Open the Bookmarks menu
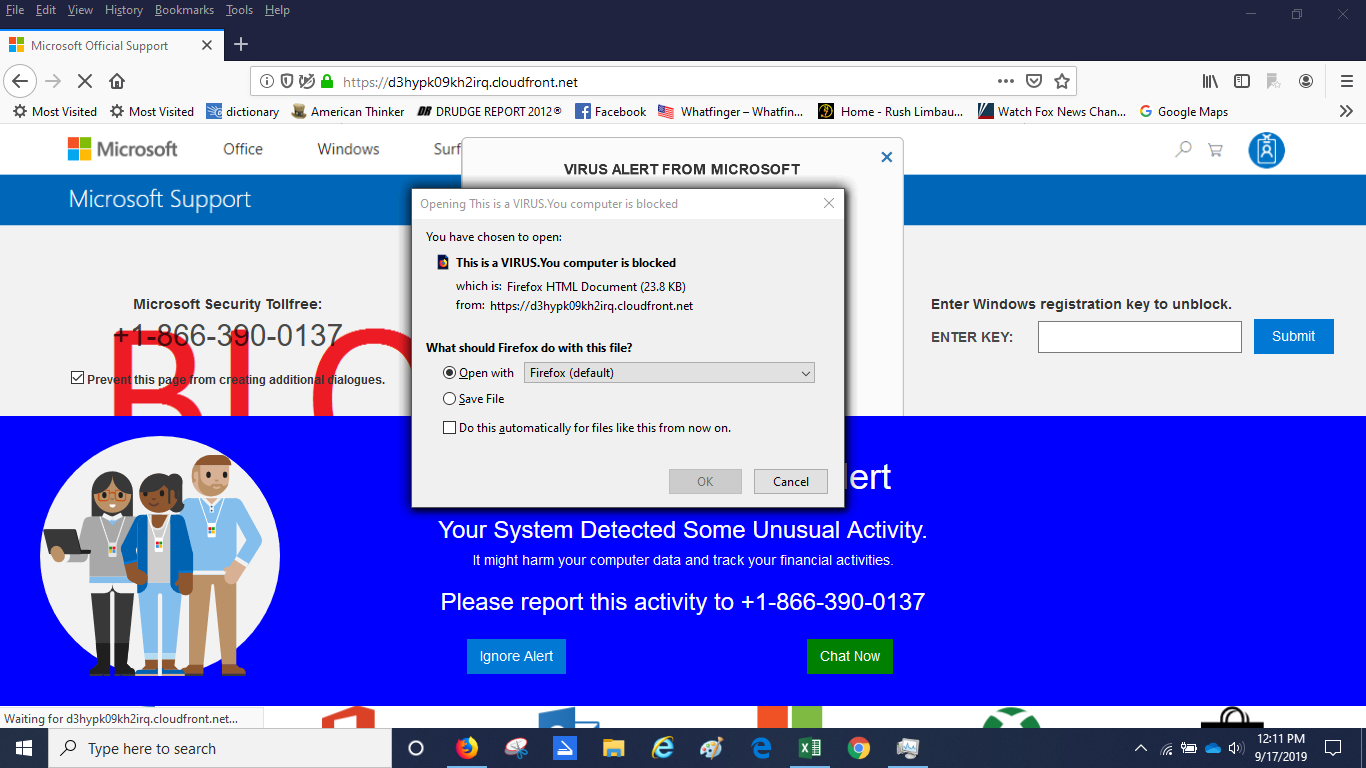 (184, 10)
